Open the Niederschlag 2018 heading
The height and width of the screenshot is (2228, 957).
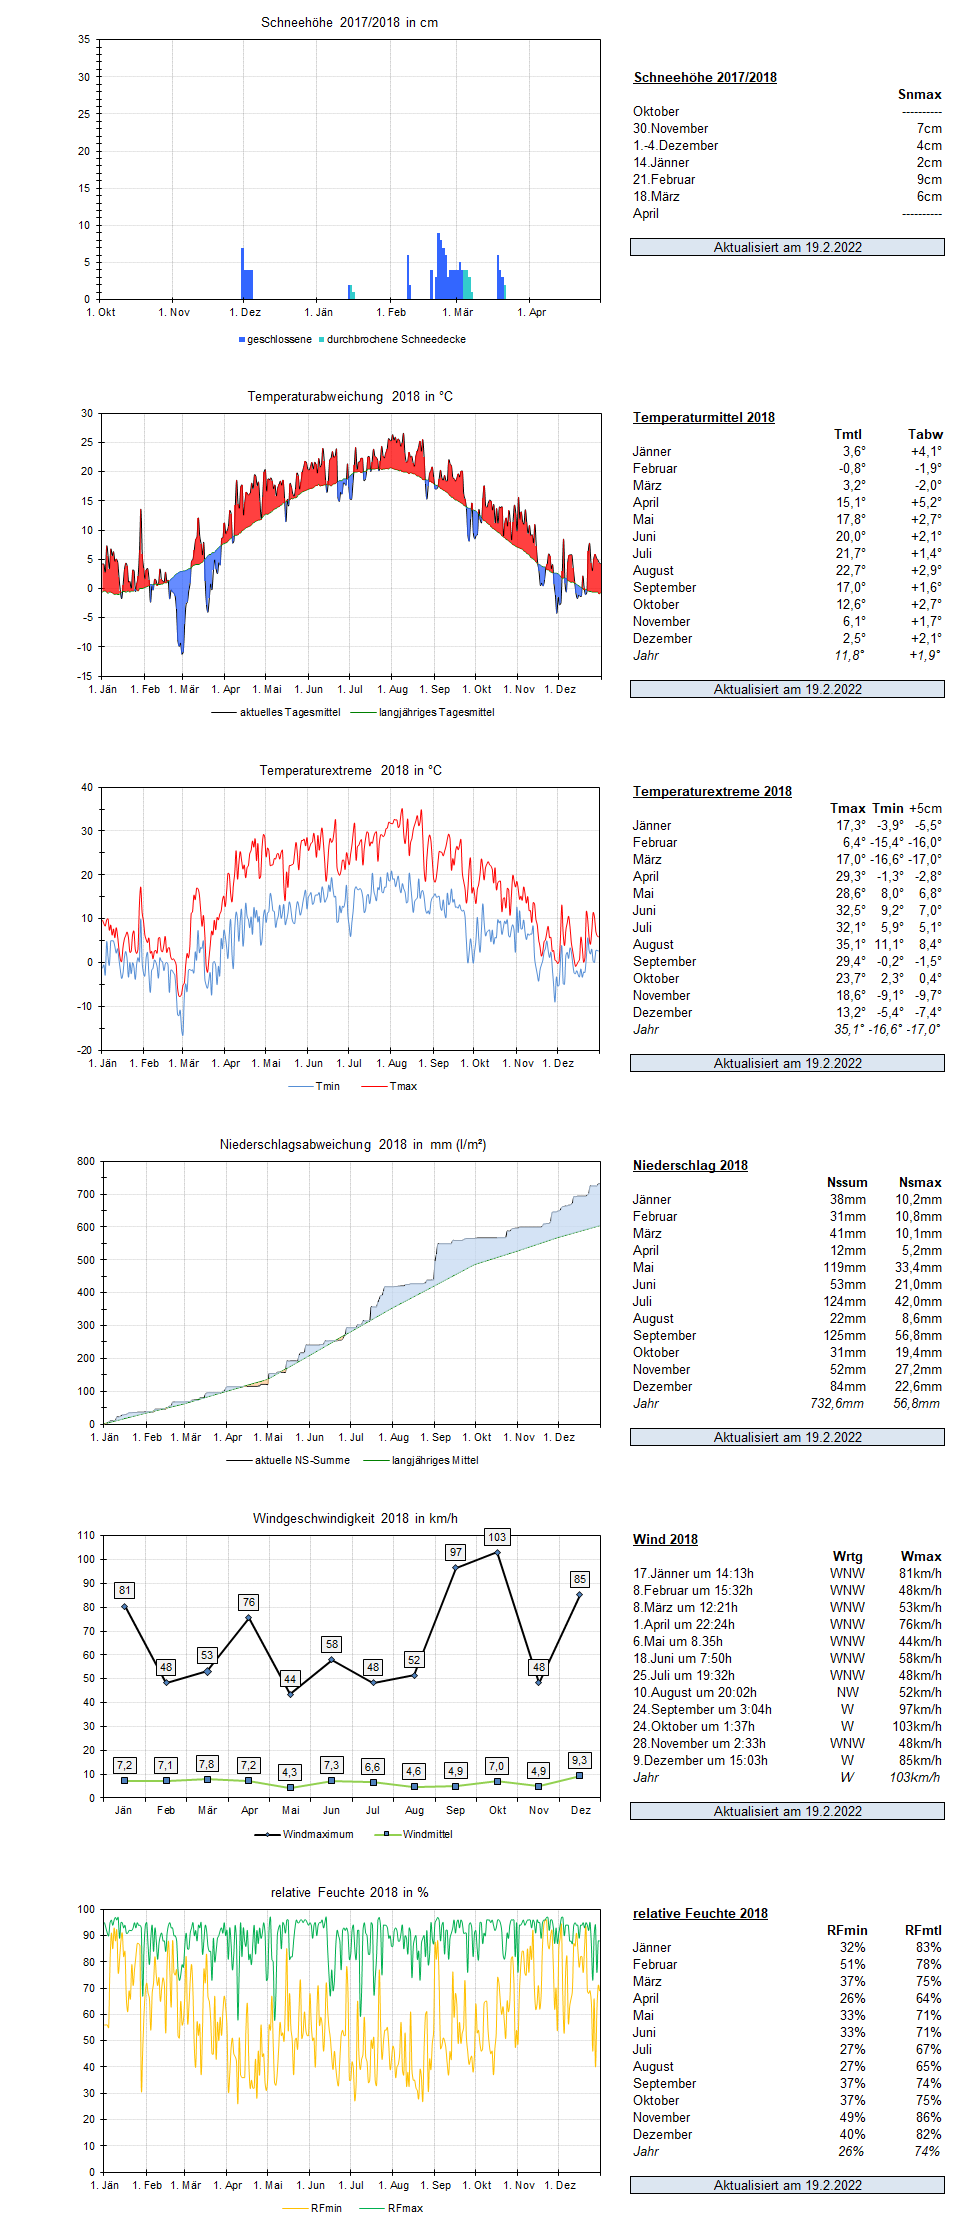click(690, 1165)
